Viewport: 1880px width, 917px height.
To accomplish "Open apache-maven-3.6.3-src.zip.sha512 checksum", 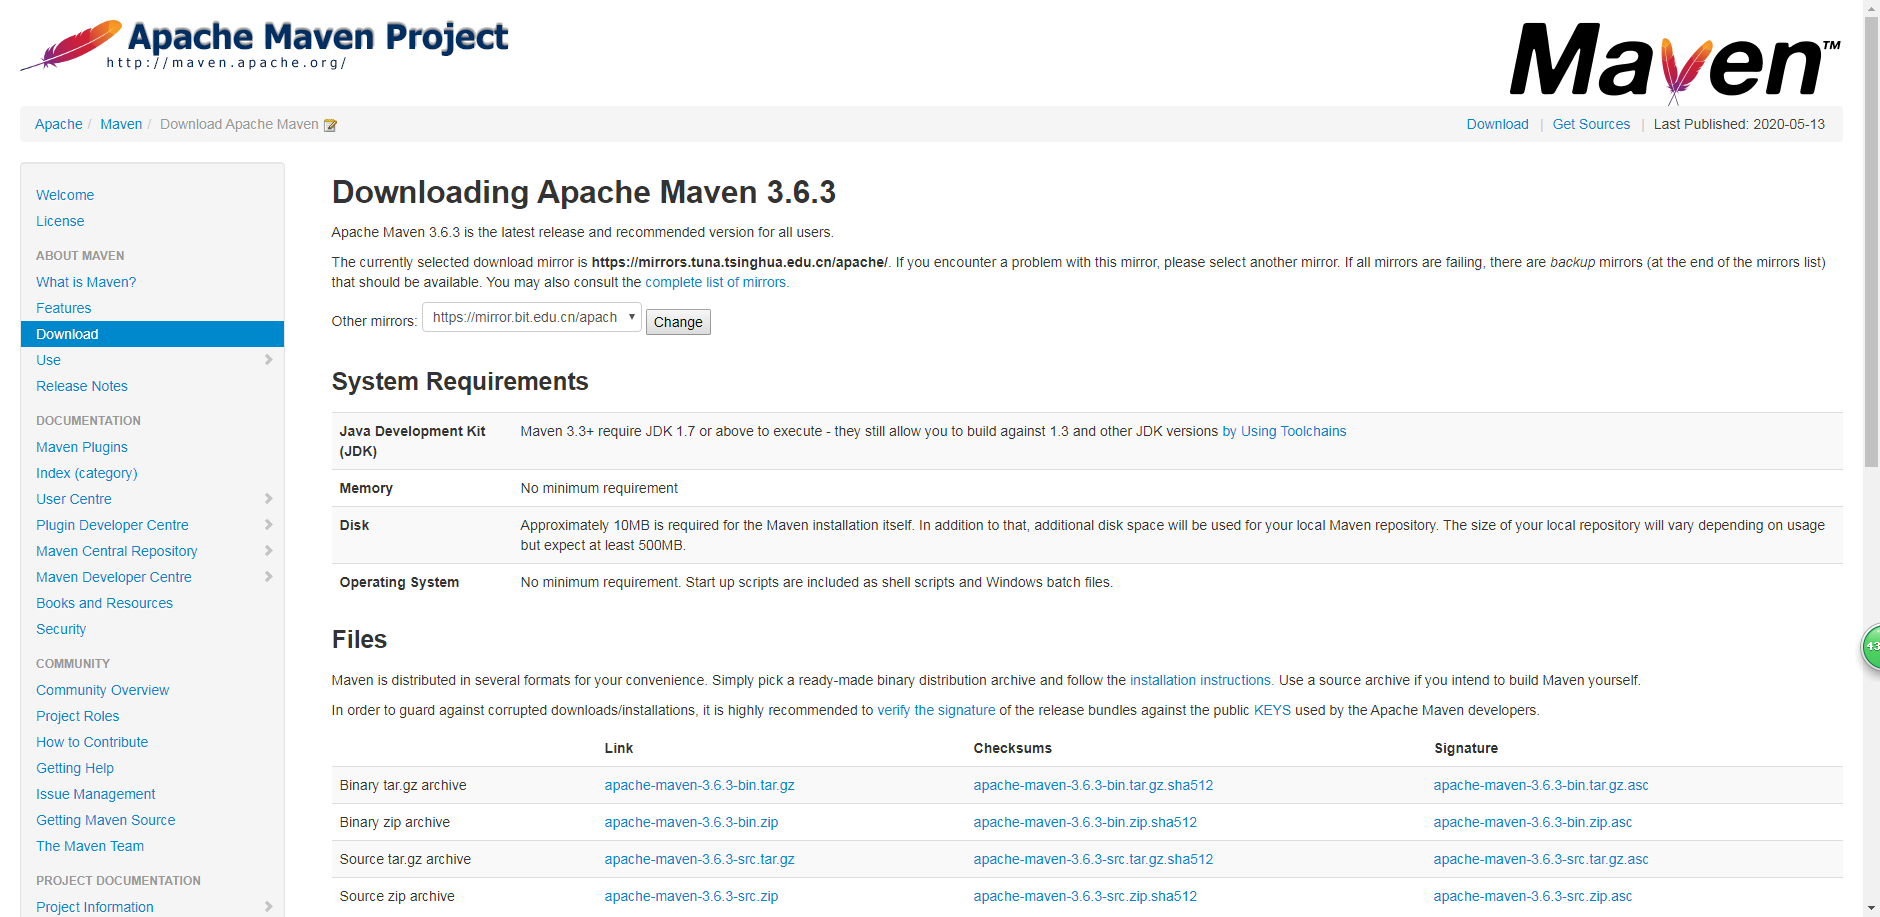I will click(1085, 896).
